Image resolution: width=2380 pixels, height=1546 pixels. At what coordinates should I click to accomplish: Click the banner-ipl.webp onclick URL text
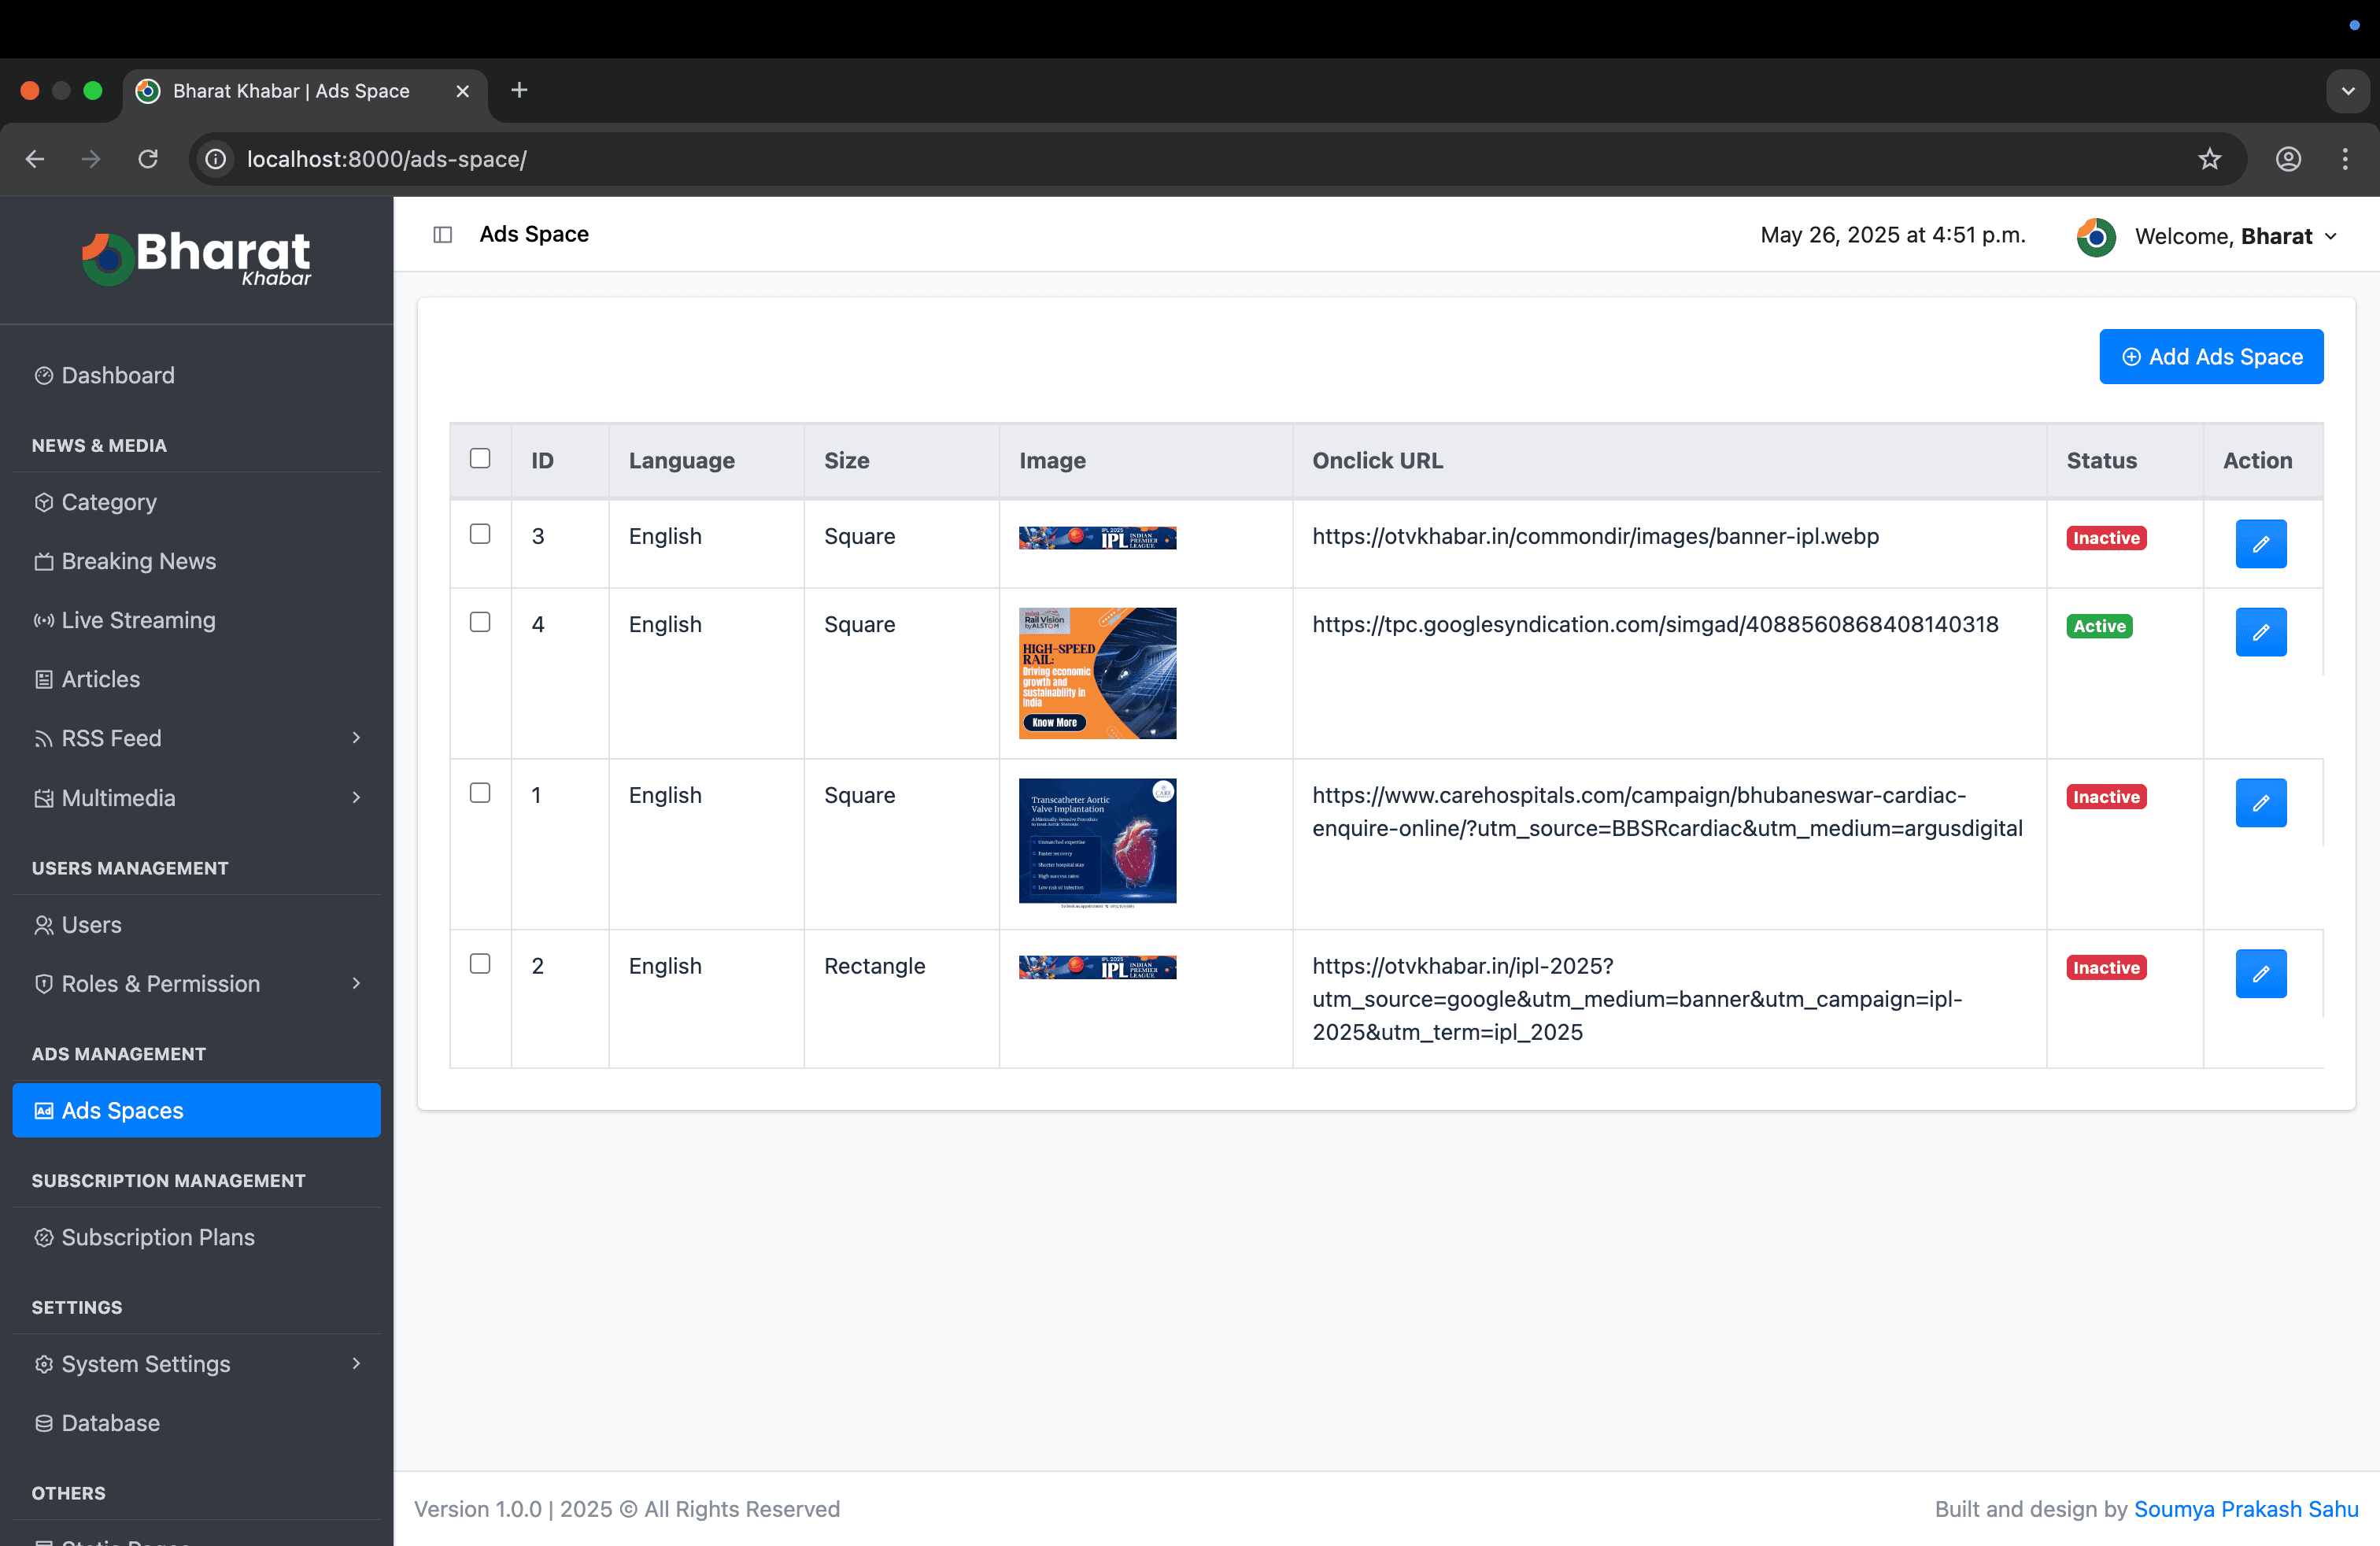pyautogui.click(x=1595, y=537)
